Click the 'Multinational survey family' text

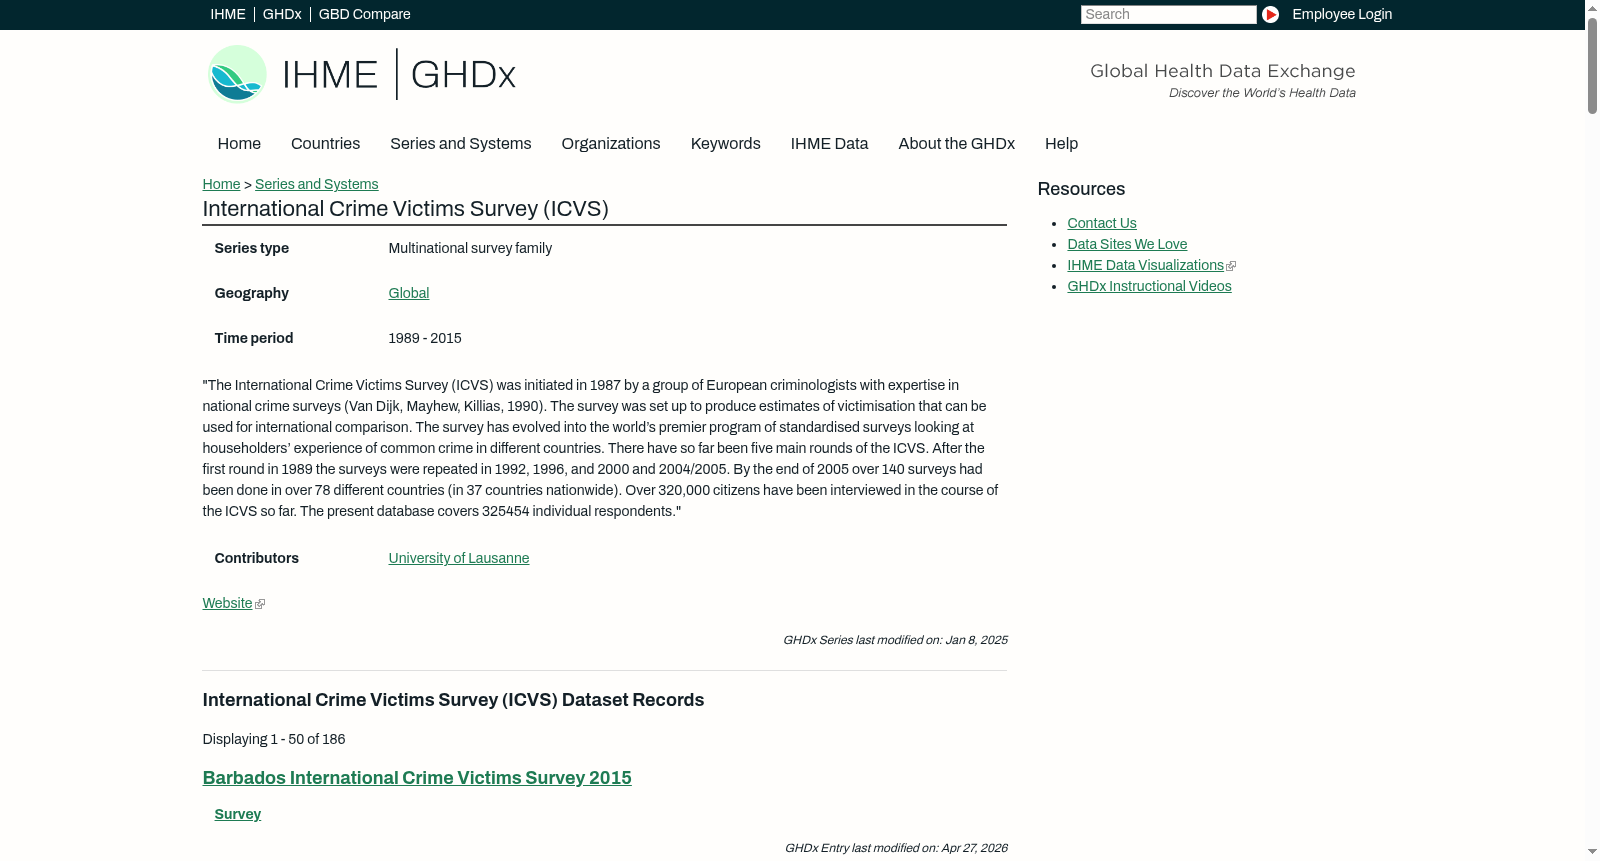pyautogui.click(x=470, y=248)
